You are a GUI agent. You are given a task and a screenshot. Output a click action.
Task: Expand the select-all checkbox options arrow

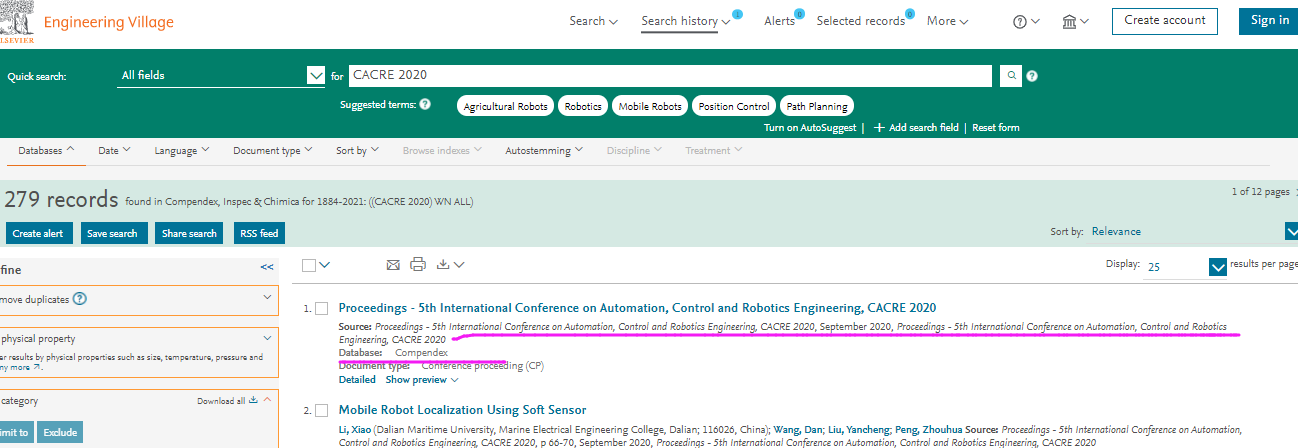tap(324, 265)
